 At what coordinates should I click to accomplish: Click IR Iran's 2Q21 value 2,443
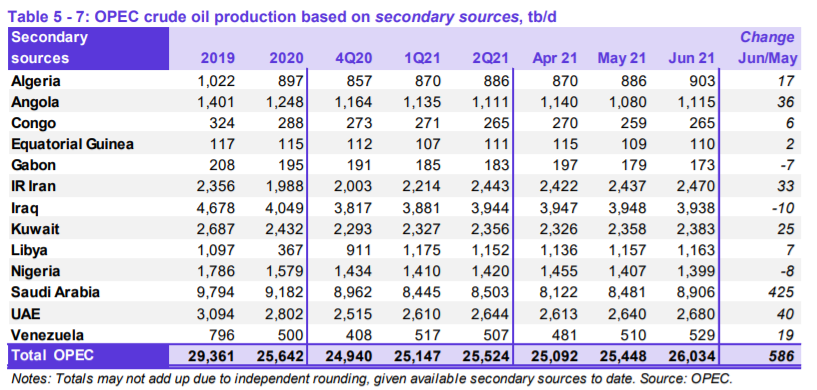[x=489, y=187]
